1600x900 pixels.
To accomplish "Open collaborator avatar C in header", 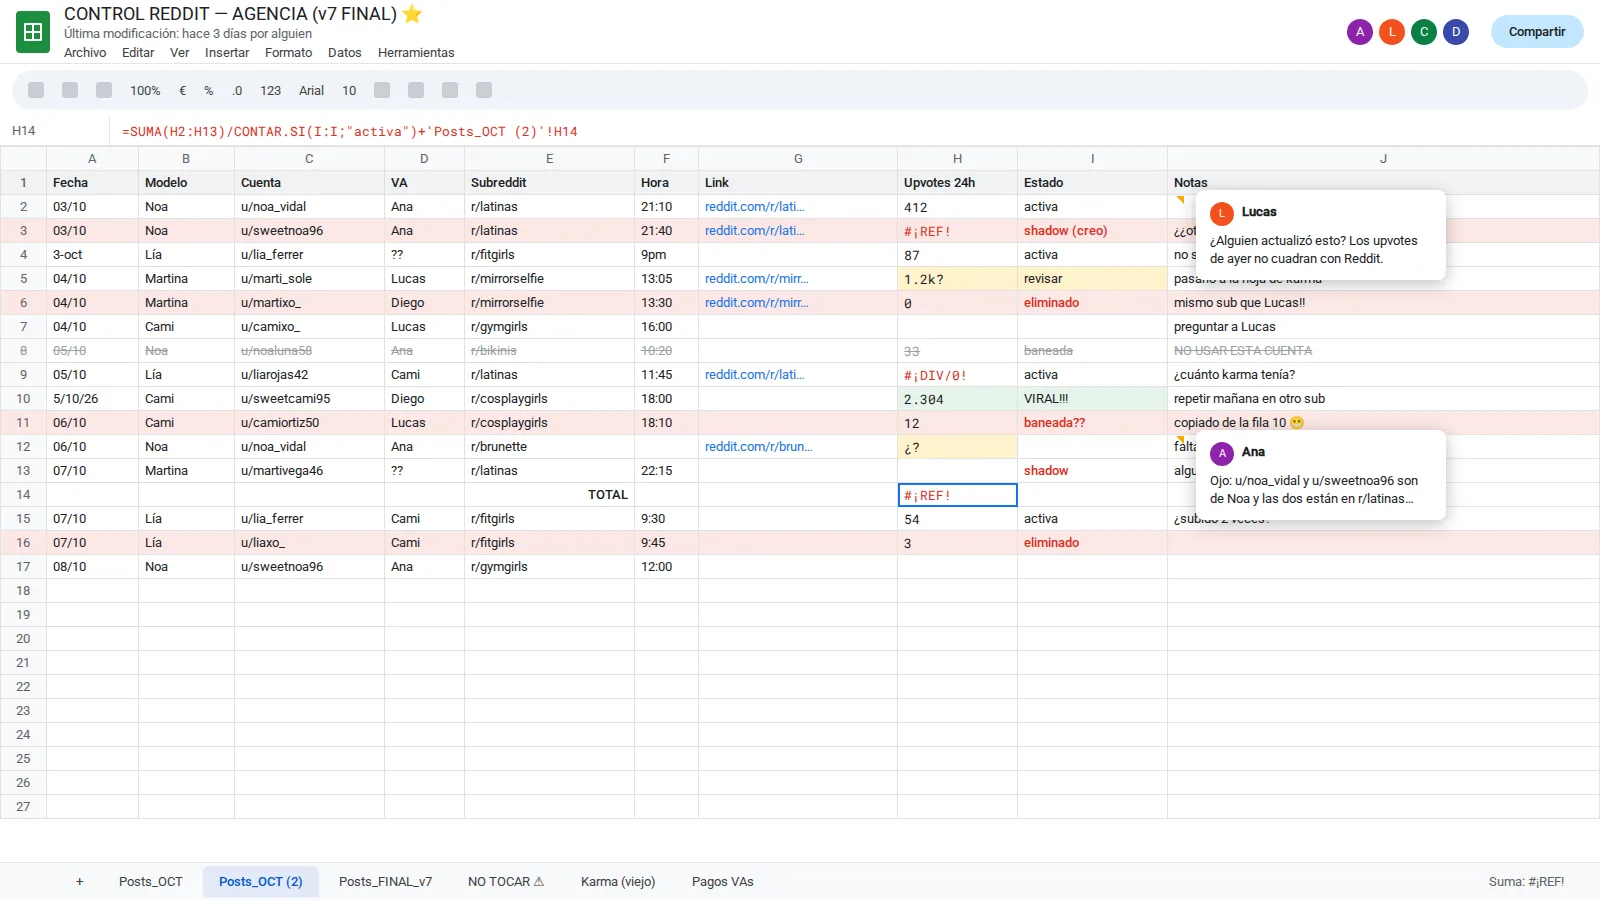I will click(1424, 32).
